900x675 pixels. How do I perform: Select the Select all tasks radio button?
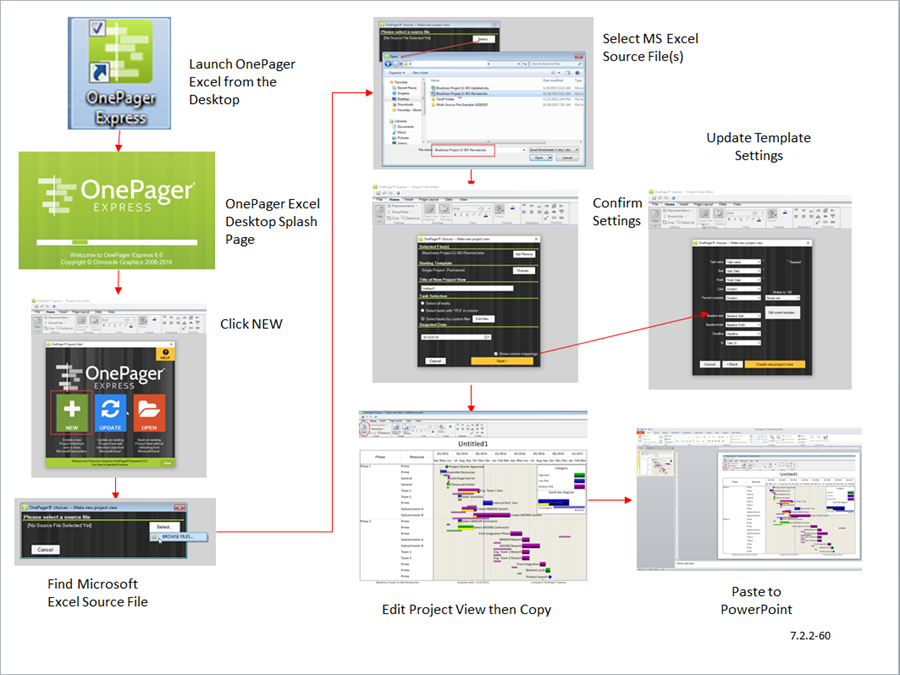click(423, 303)
